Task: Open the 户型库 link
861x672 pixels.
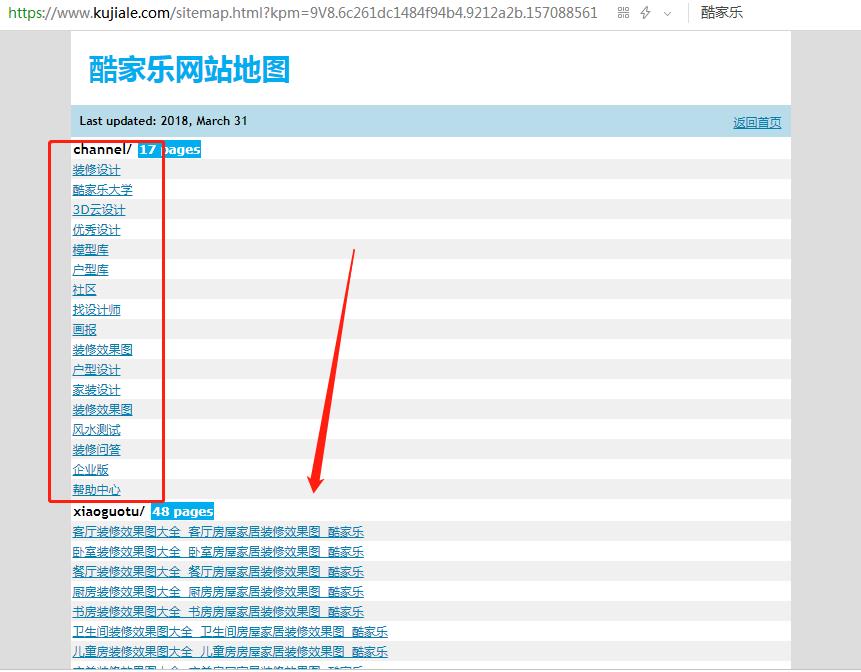Action: (91, 270)
